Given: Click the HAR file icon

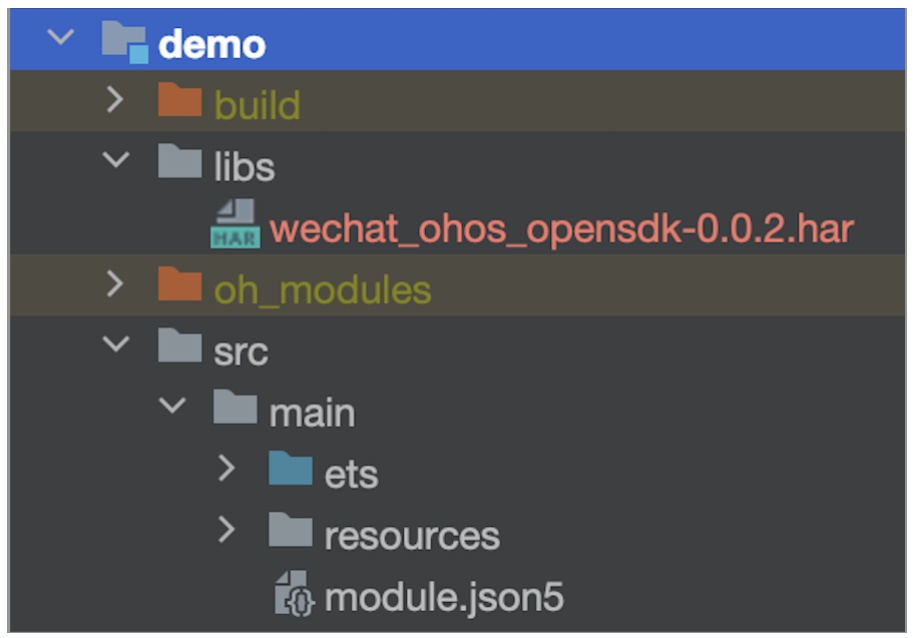Looking at the screenshot, I should (235, 225).
